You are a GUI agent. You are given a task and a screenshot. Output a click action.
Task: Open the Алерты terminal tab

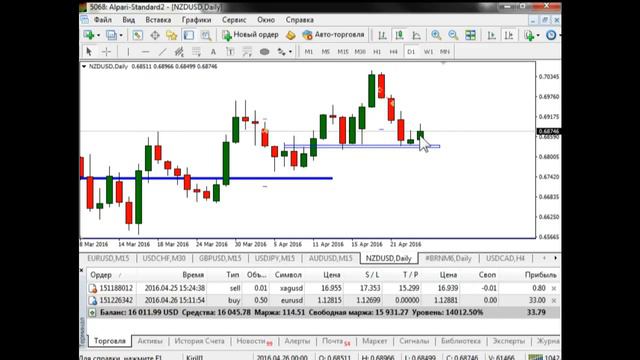297,341
